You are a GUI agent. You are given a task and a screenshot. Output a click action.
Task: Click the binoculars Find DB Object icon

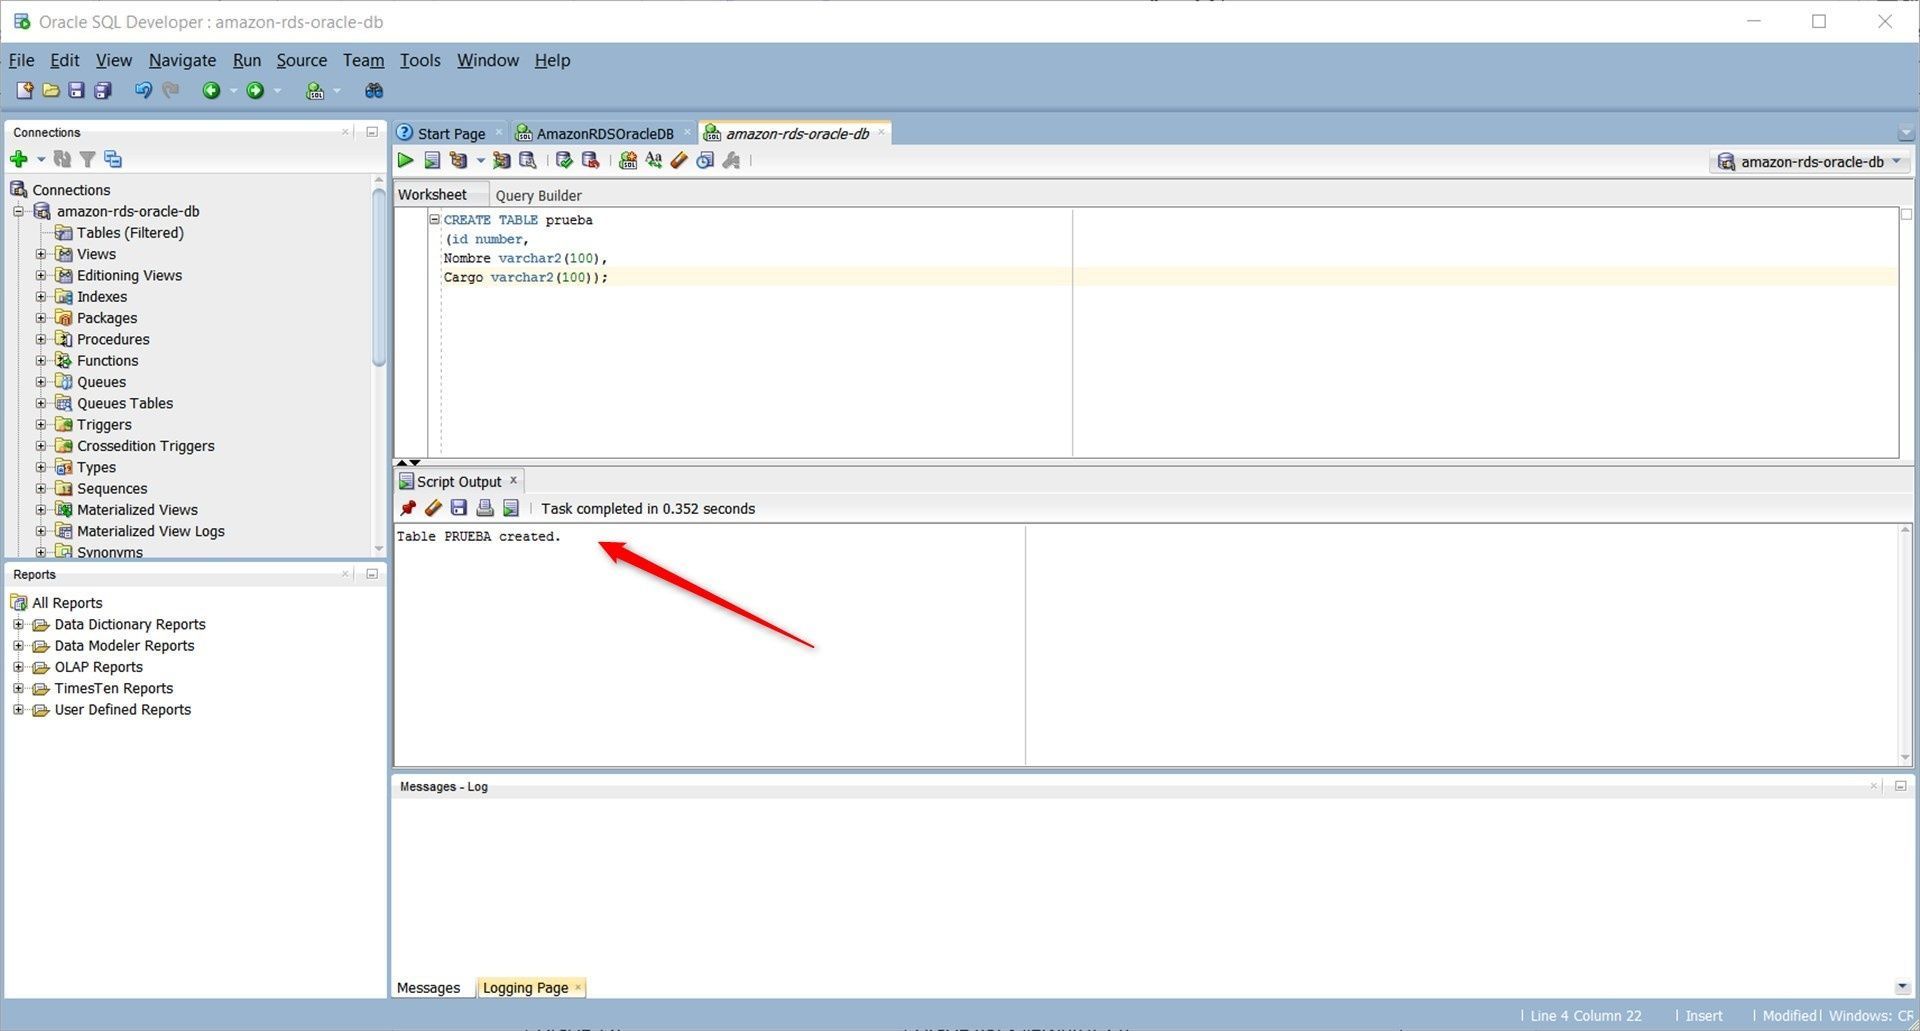click(x=374, y=91)
